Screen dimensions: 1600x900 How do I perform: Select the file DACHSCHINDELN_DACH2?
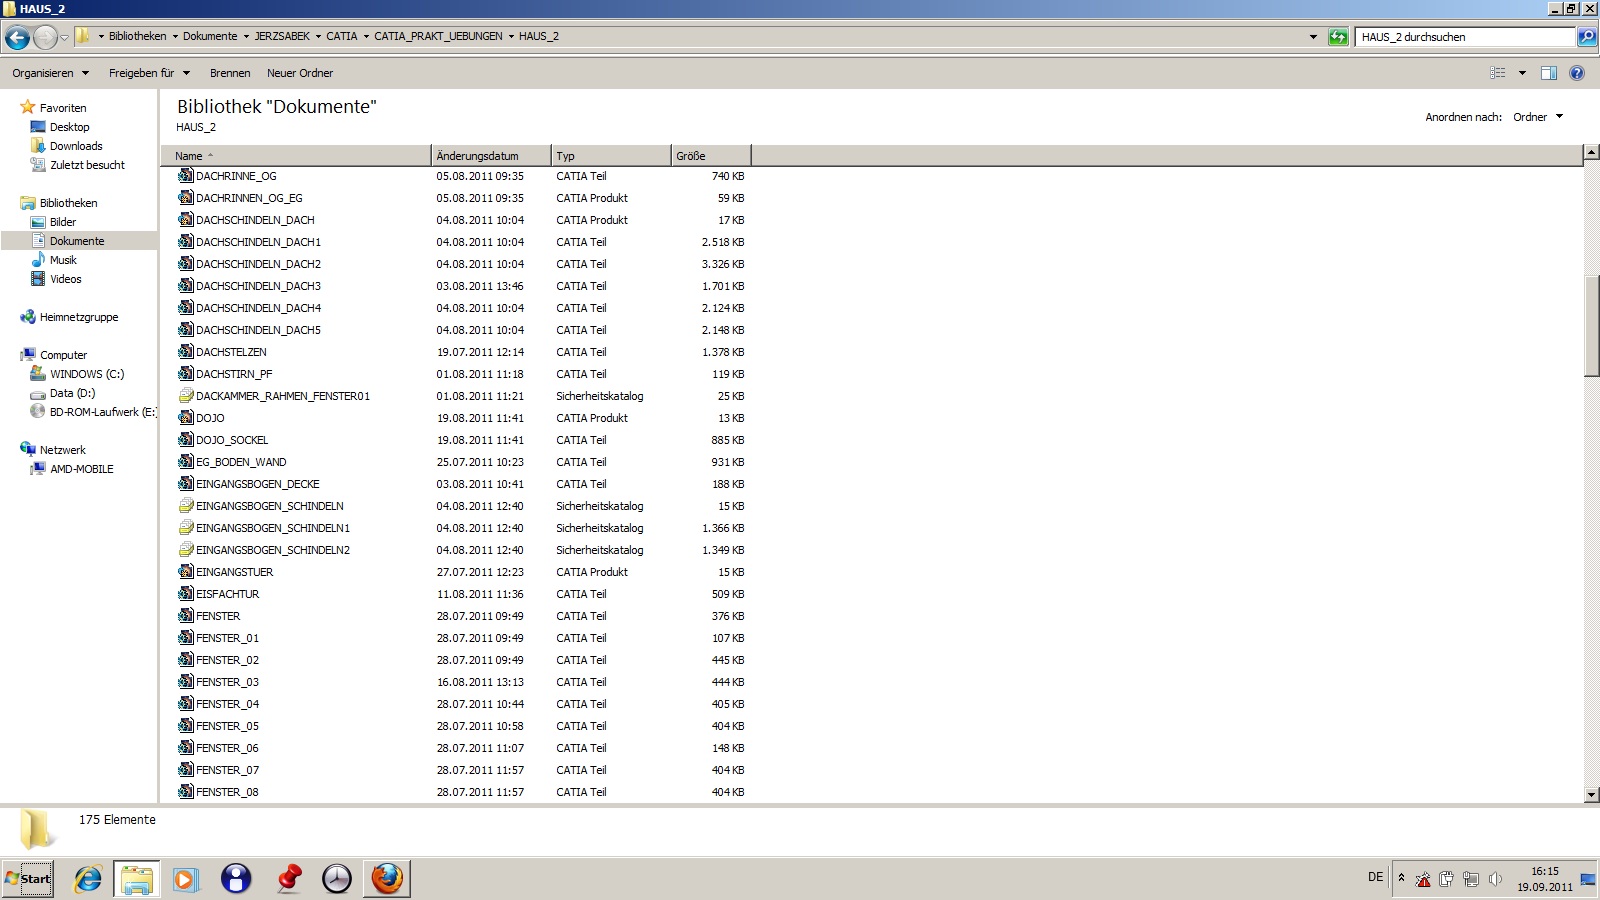(258, 264)
